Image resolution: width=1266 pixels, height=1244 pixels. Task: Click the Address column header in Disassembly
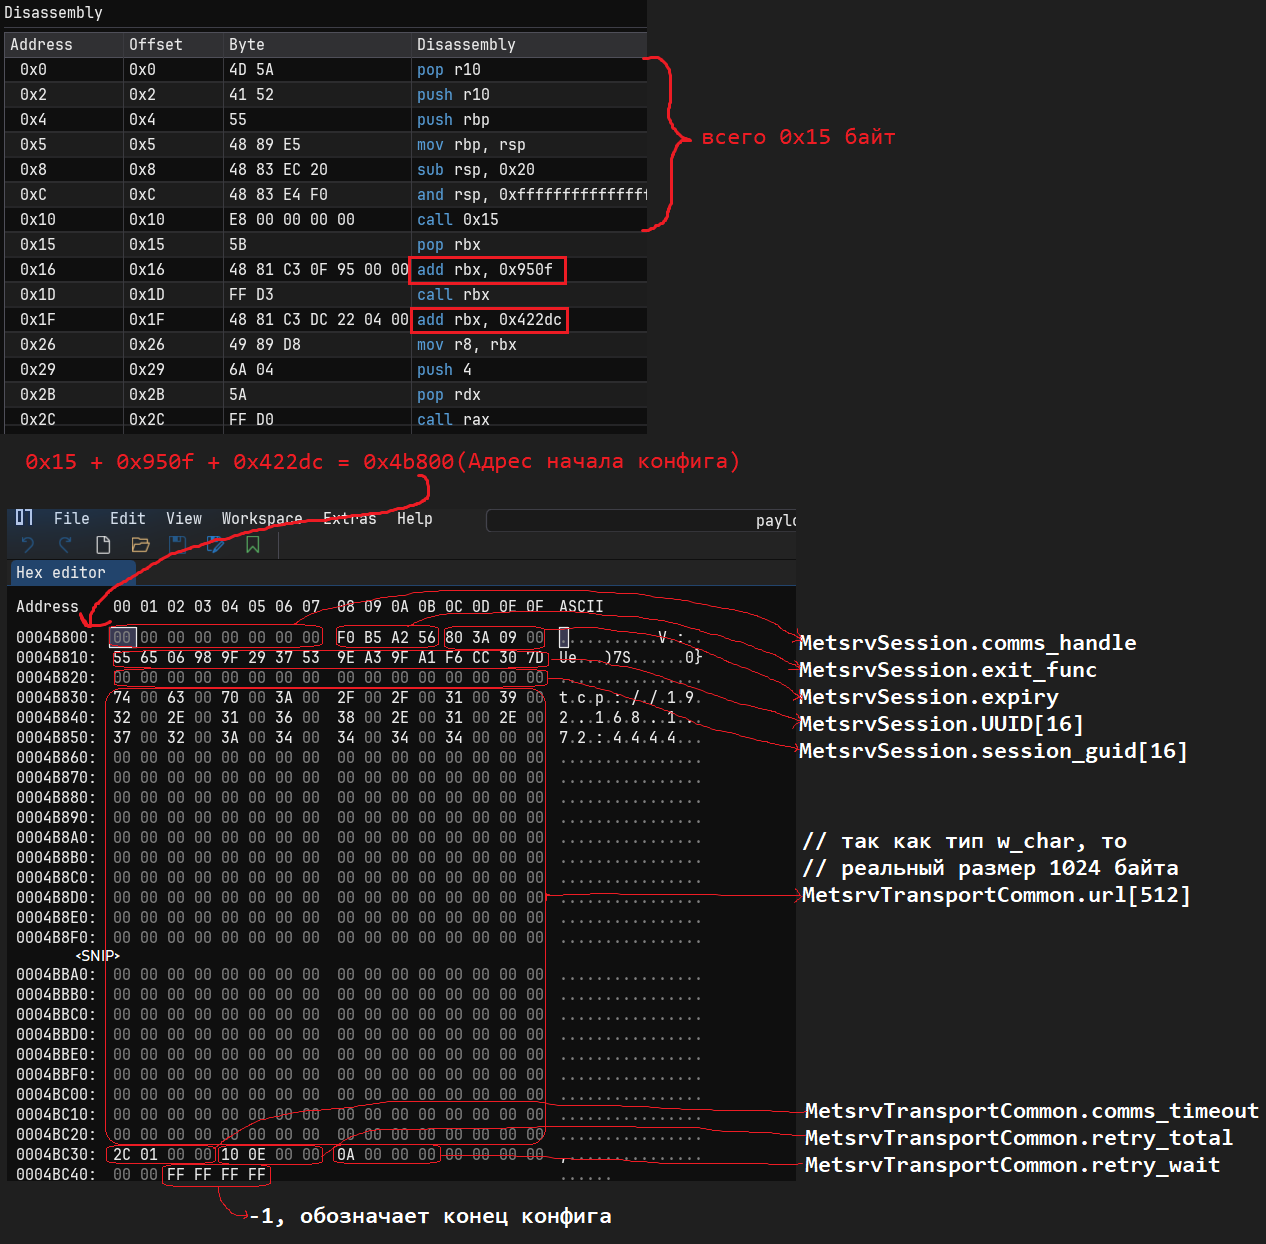[x=41, y=45]
